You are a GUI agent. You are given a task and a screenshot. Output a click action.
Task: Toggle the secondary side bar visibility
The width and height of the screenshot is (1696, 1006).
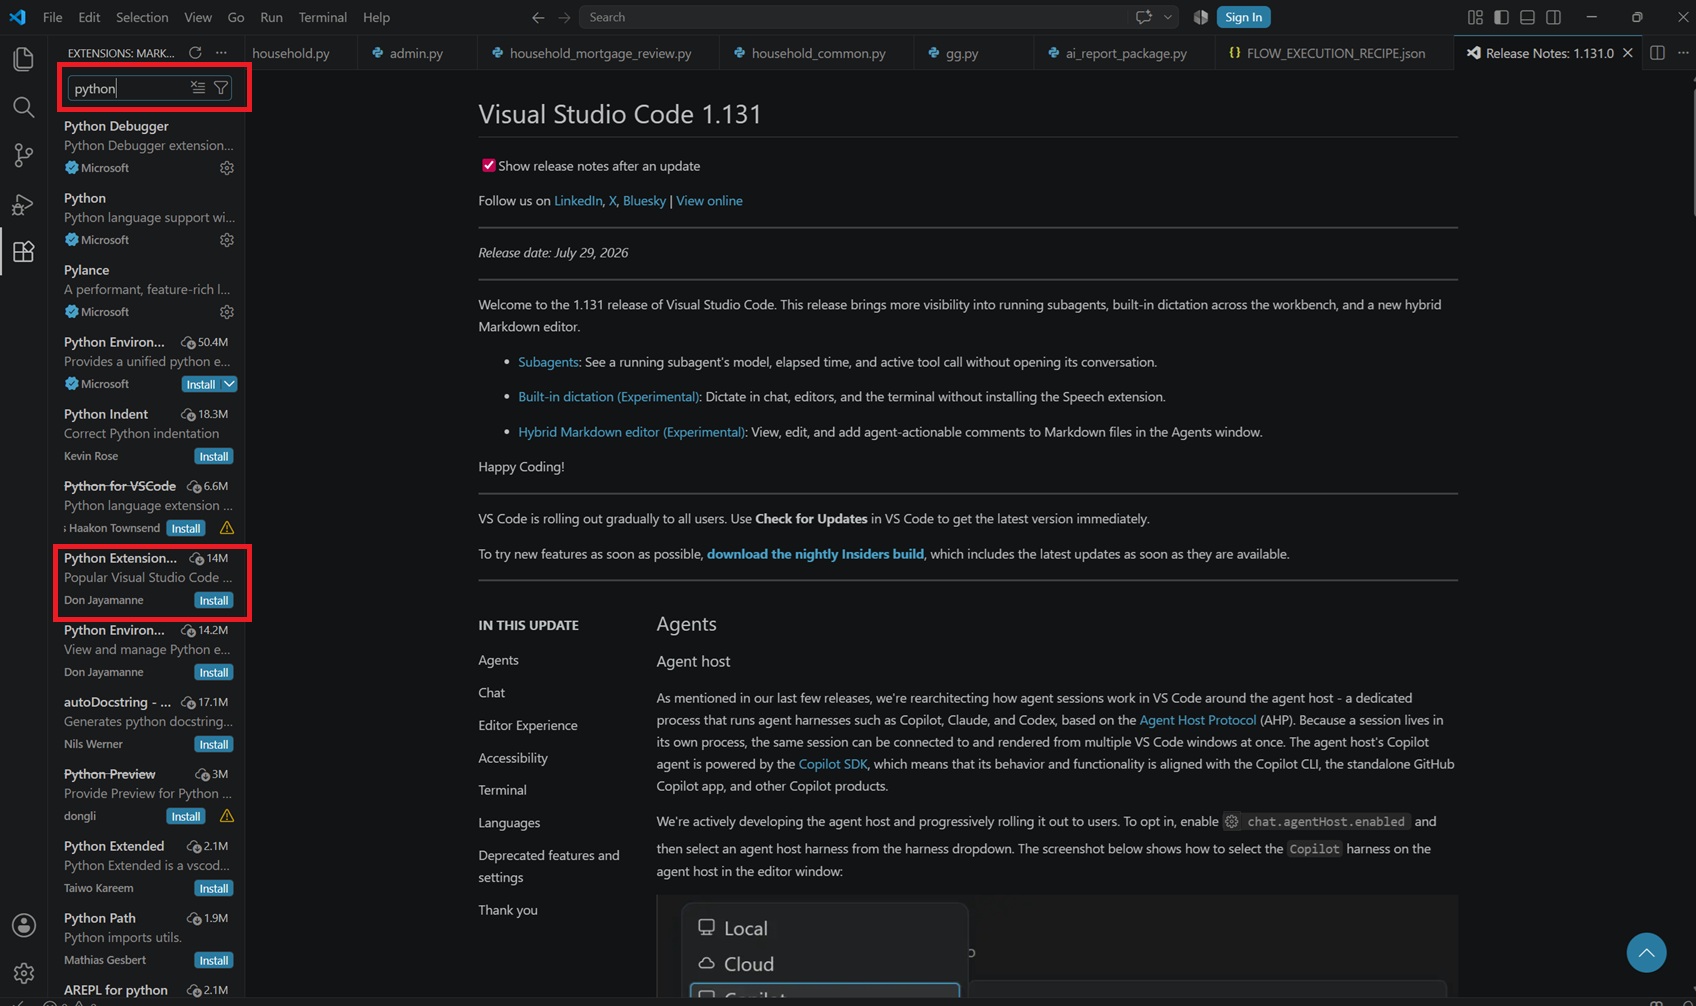point(1553,17)
